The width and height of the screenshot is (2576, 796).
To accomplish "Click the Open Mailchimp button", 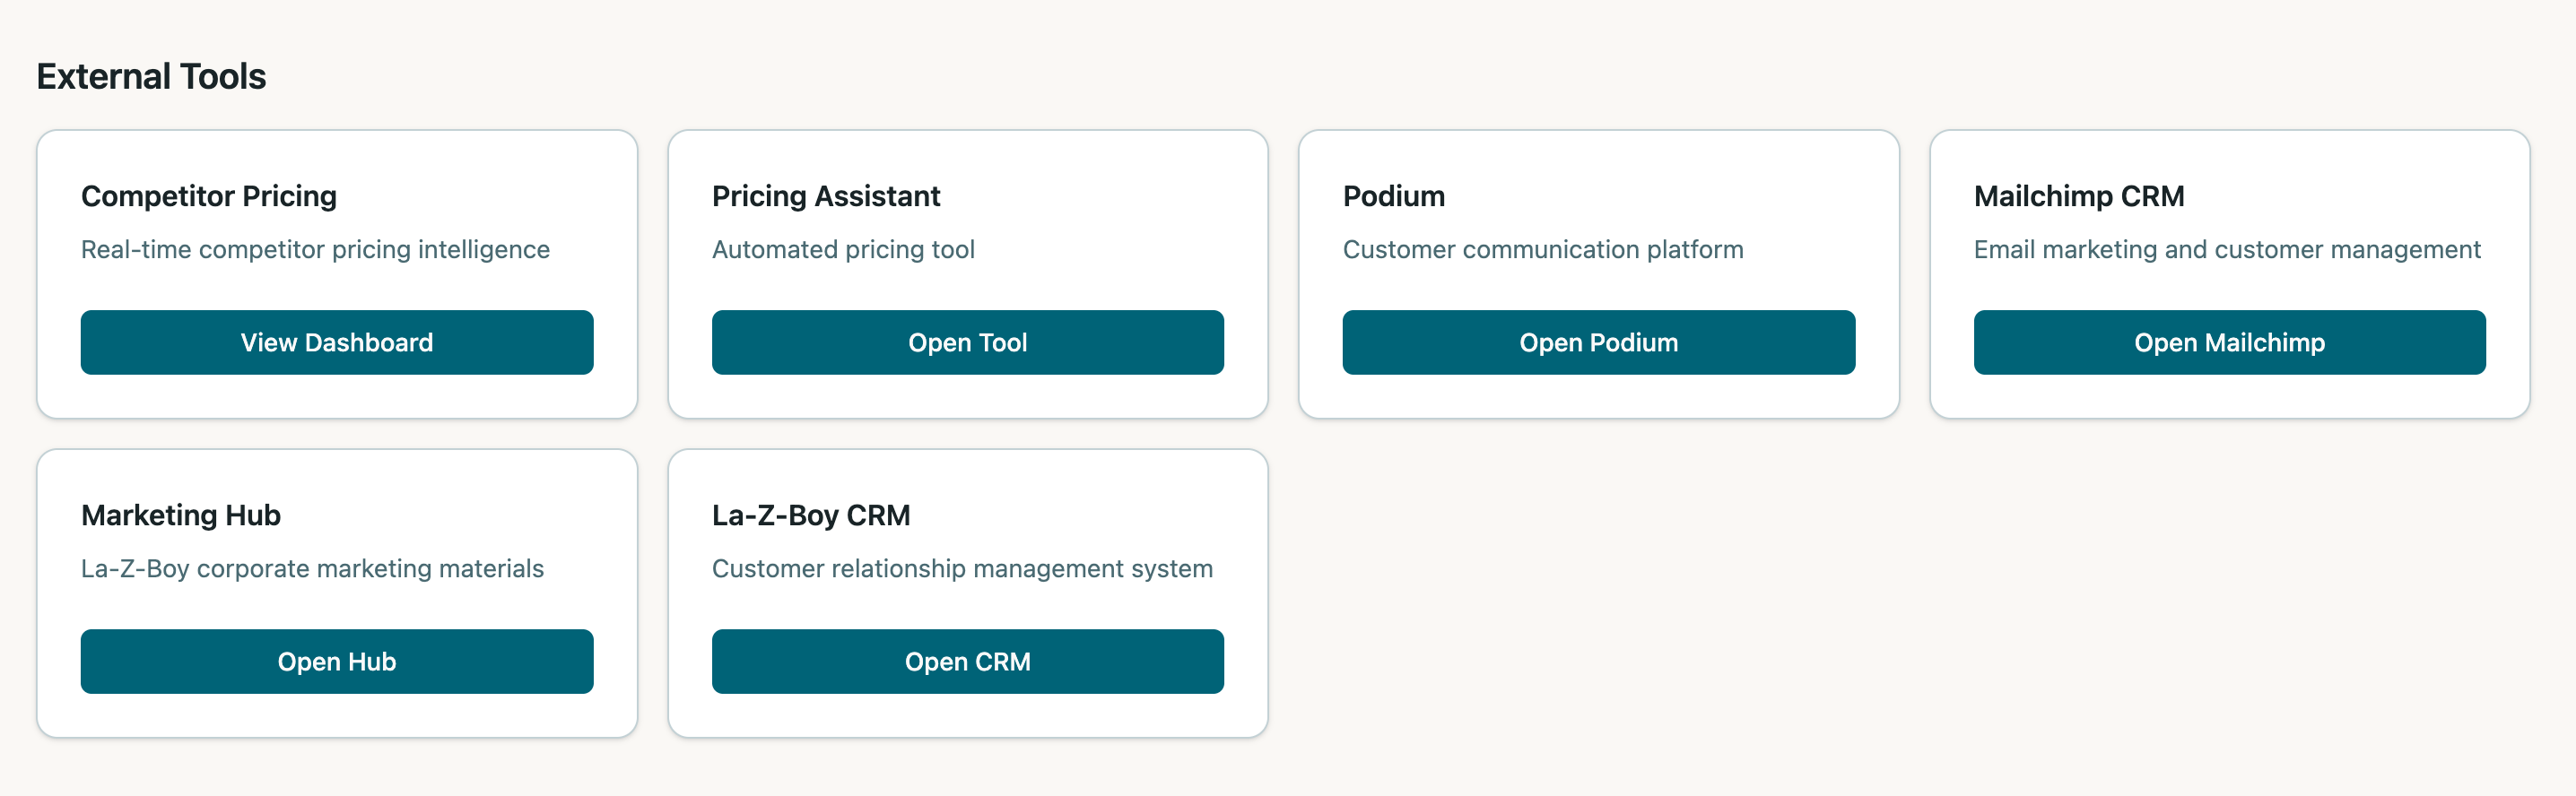I will tap(2229, 342).
